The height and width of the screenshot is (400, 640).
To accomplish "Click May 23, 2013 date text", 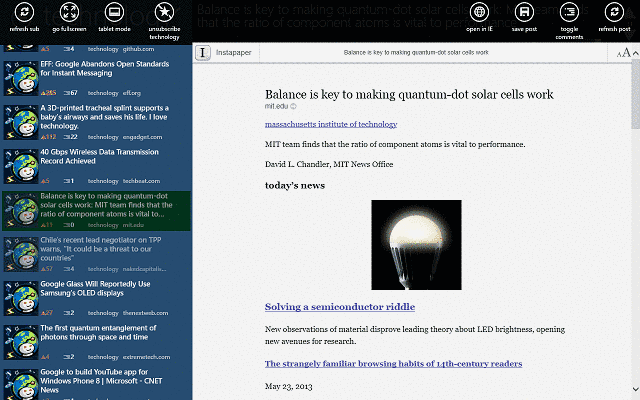I will click(x=289, y=387).
